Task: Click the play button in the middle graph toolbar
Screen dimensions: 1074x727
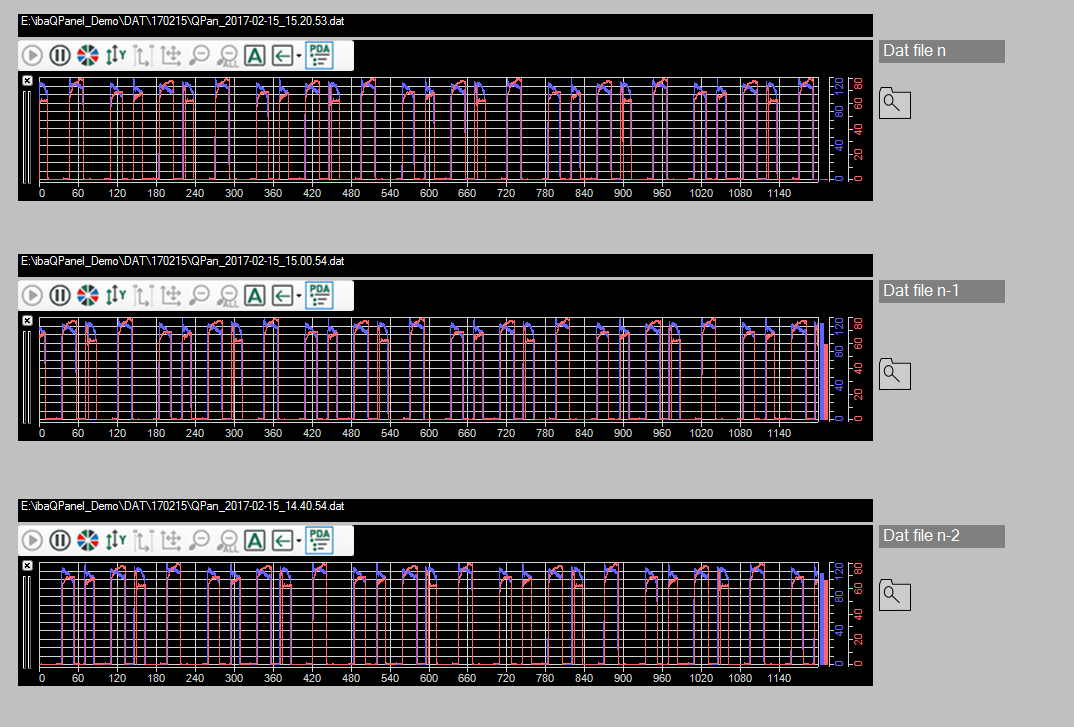Action: pyautogui.click(x=32, y=295)
